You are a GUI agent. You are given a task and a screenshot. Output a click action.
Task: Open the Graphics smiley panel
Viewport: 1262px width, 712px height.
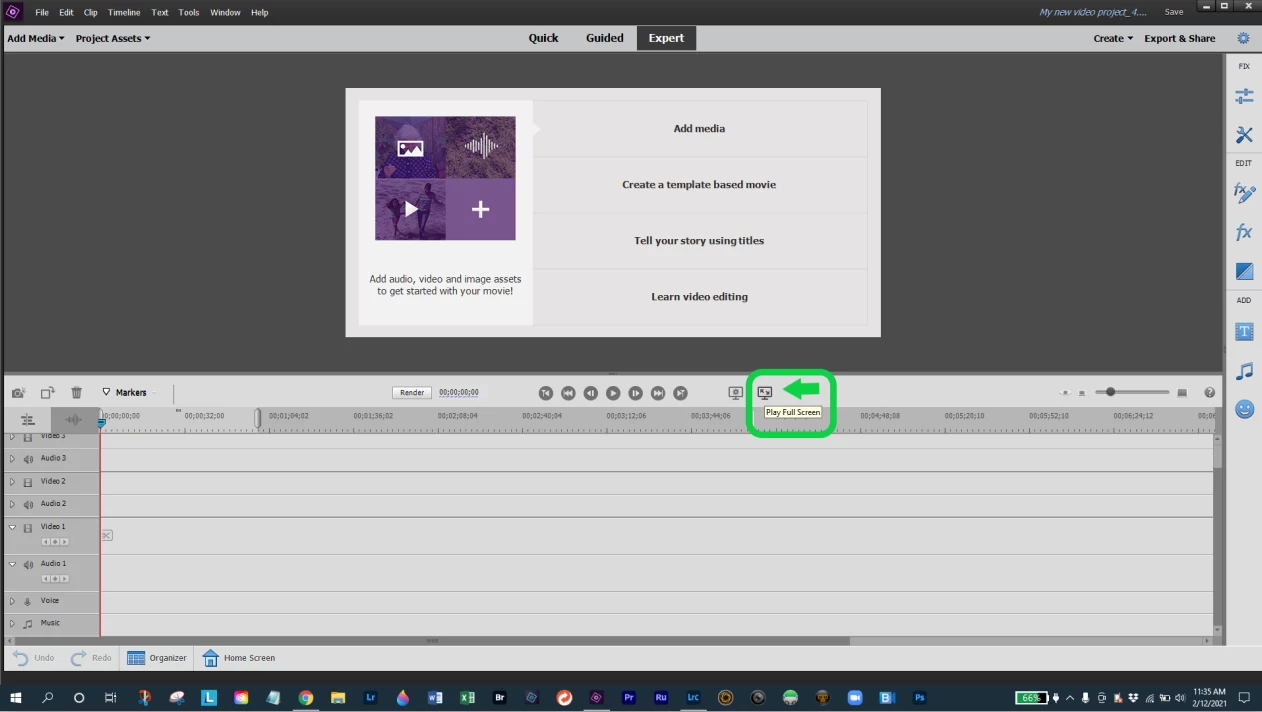pos(1244,409)
